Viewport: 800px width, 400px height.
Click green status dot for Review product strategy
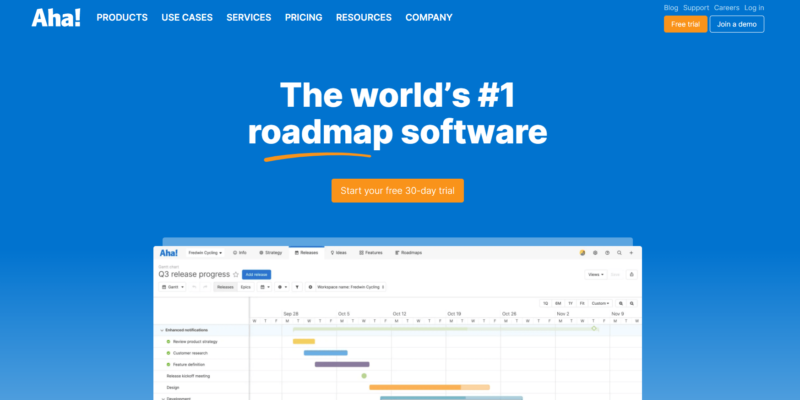[x=168, y=341]
